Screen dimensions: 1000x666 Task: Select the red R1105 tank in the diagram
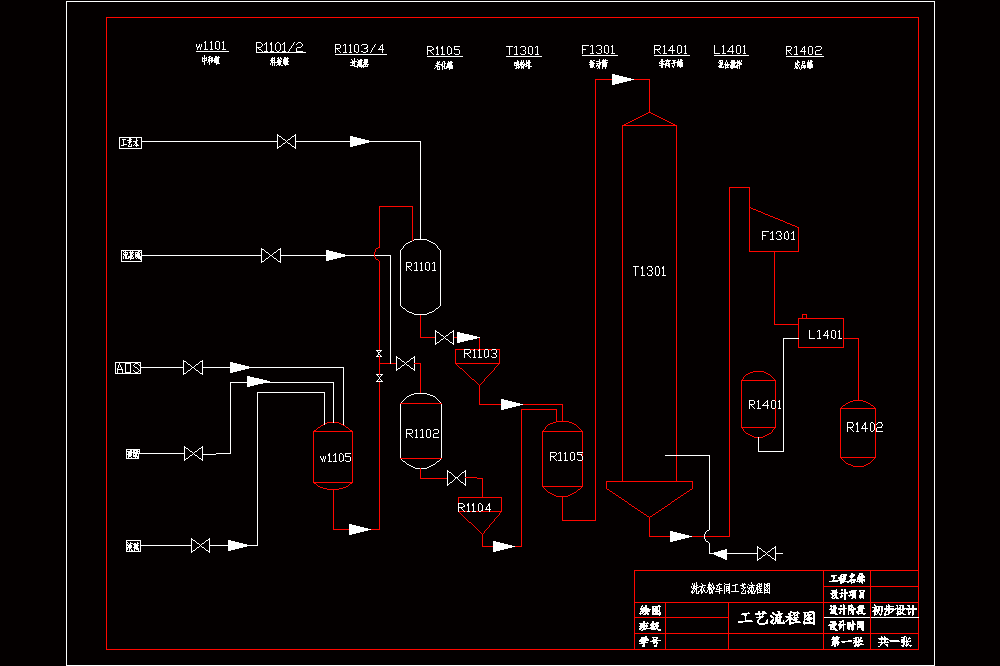(x=562, y=459)
